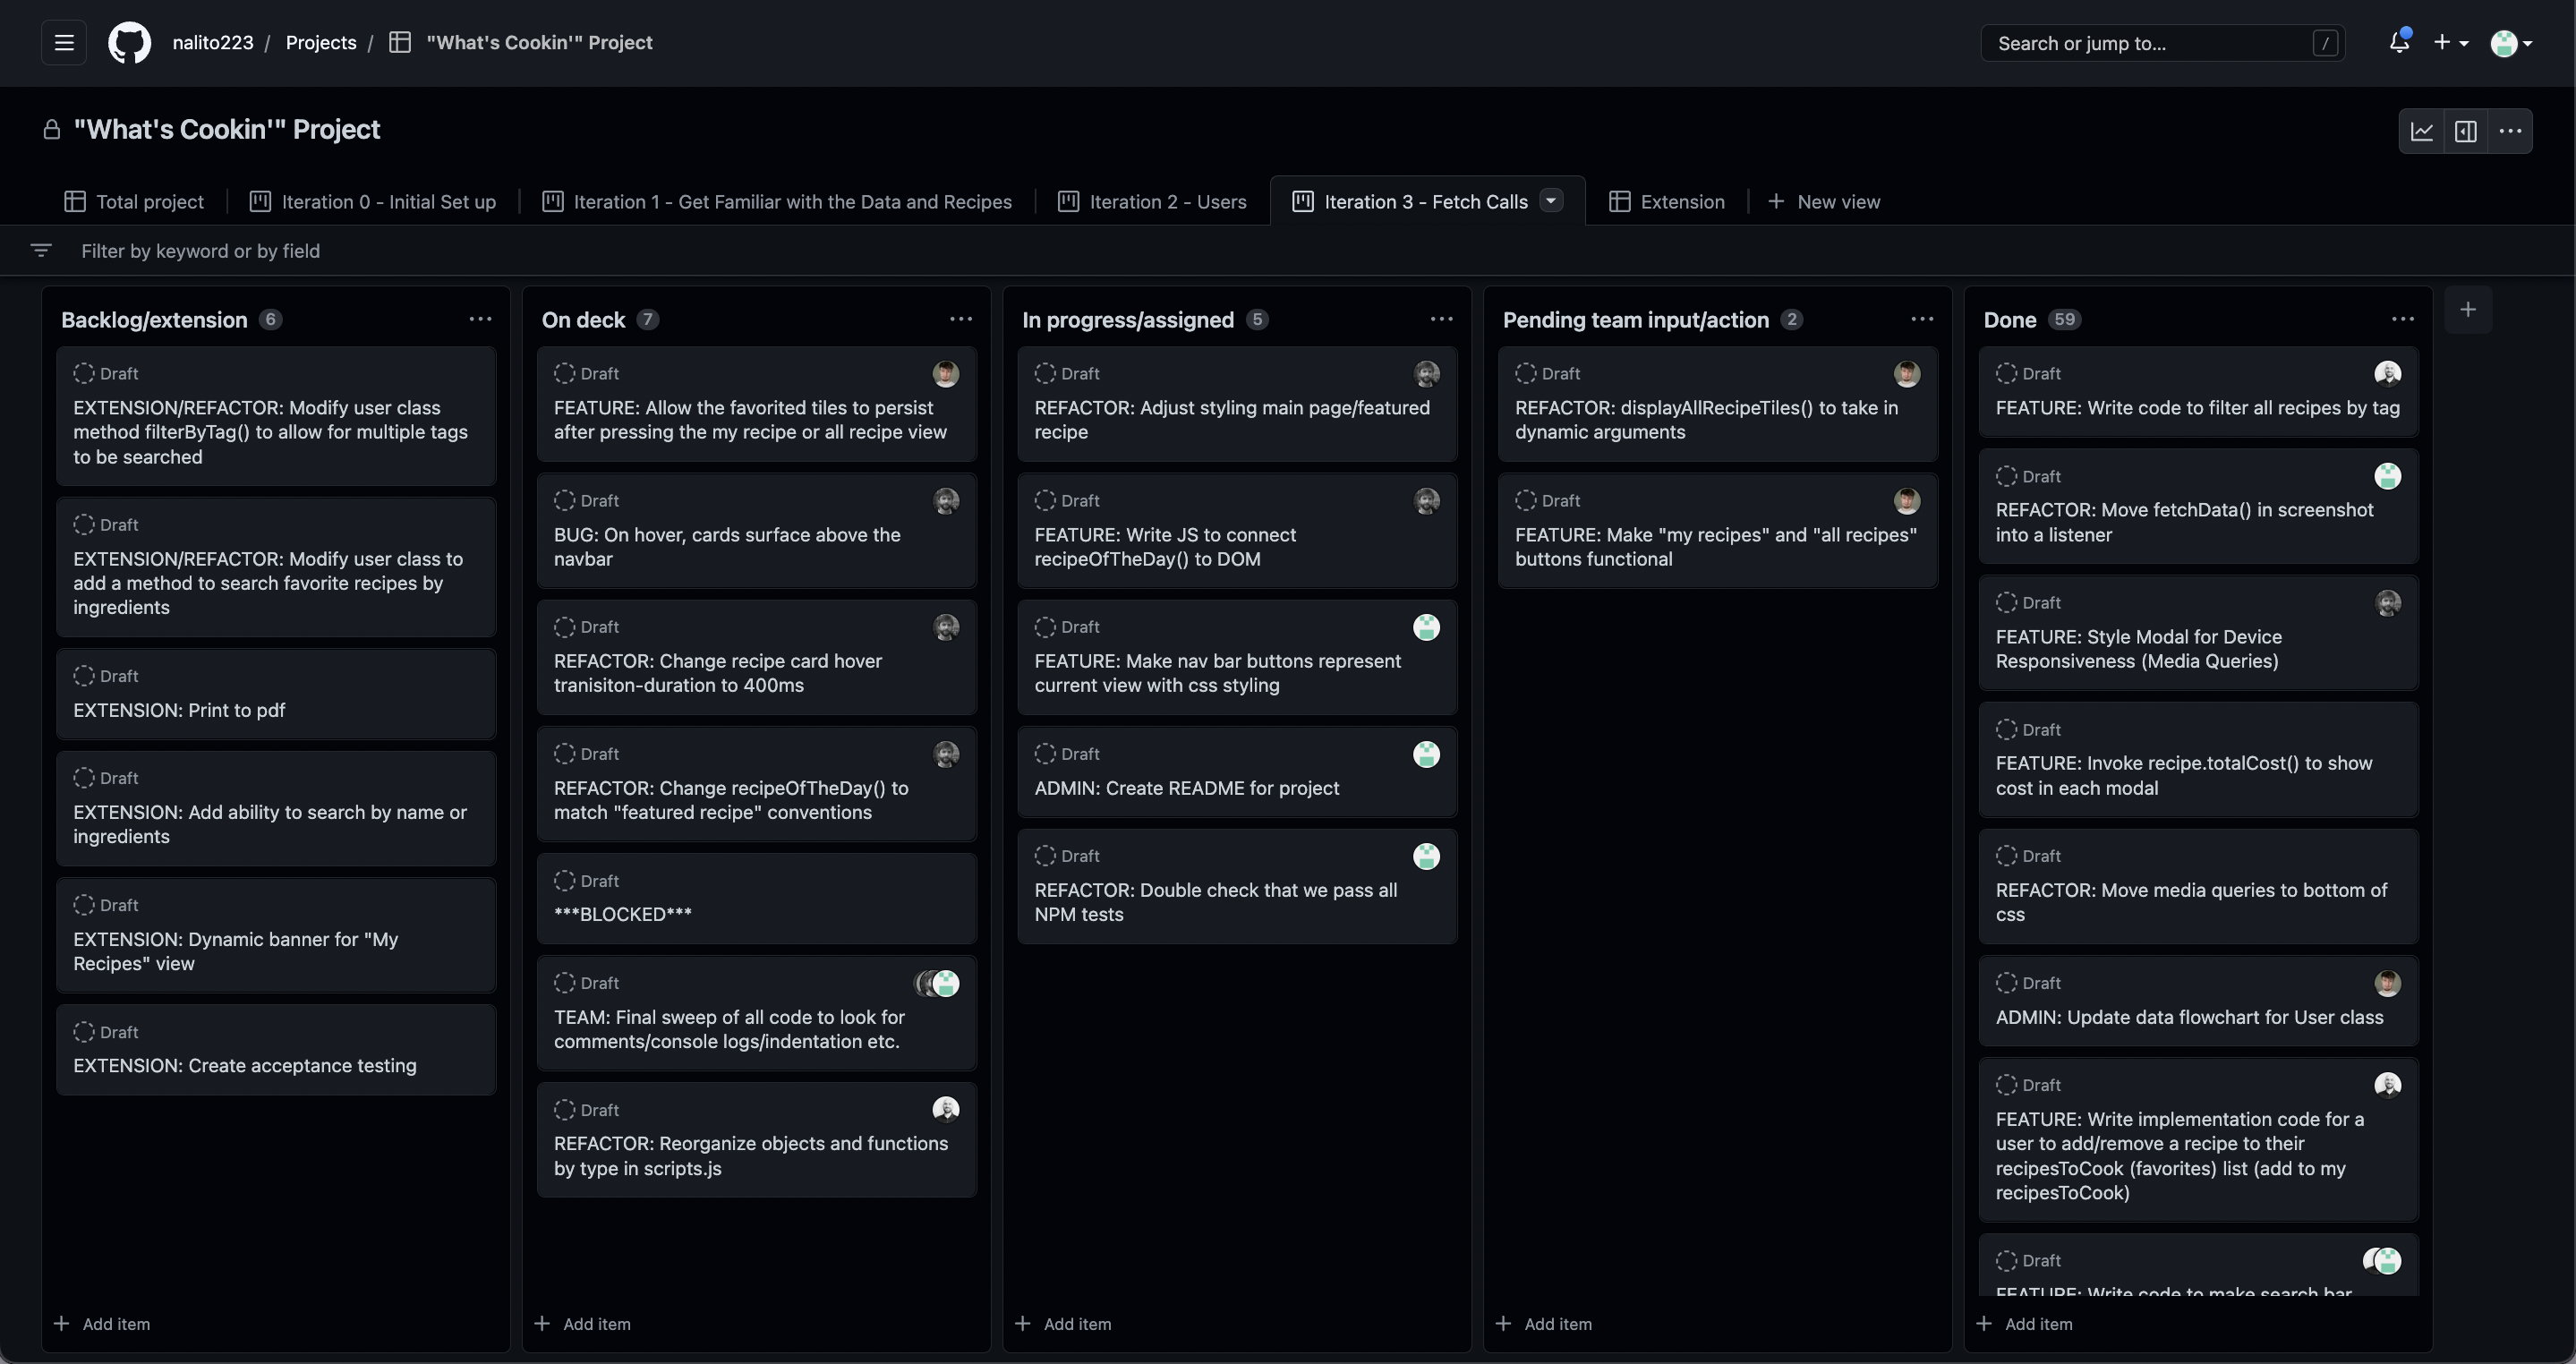This screenshot has width=2576, height=1364.
Task: Expand Iteration 3 - Fetch Calls view options arrow
Action: [x=1551, y=200]
